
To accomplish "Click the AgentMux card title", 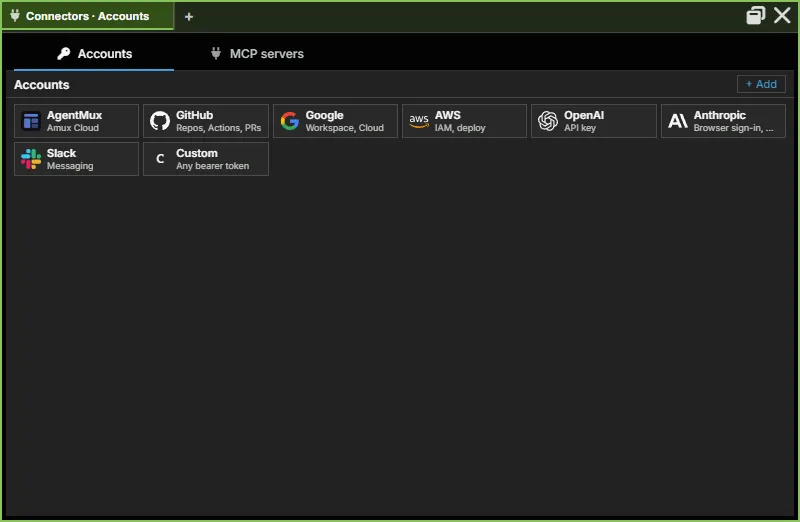I will pos(74,115).
